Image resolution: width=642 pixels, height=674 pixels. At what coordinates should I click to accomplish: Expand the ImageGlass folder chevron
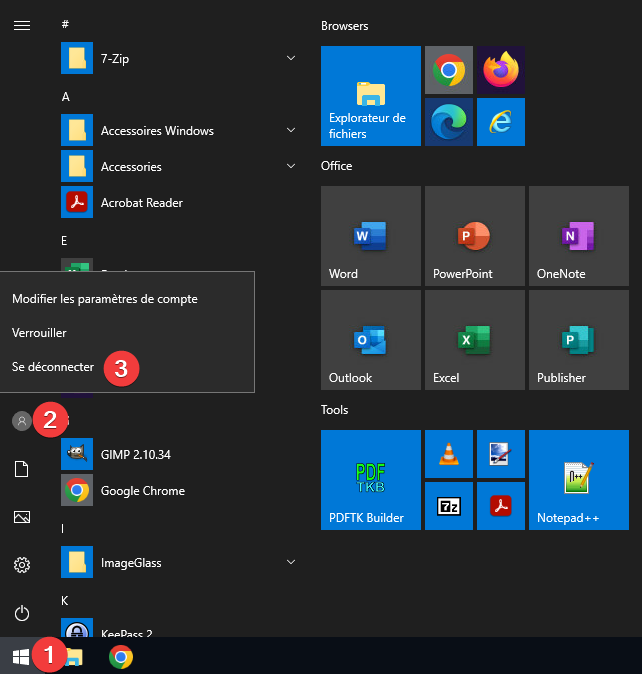click(x=291, y=563)
